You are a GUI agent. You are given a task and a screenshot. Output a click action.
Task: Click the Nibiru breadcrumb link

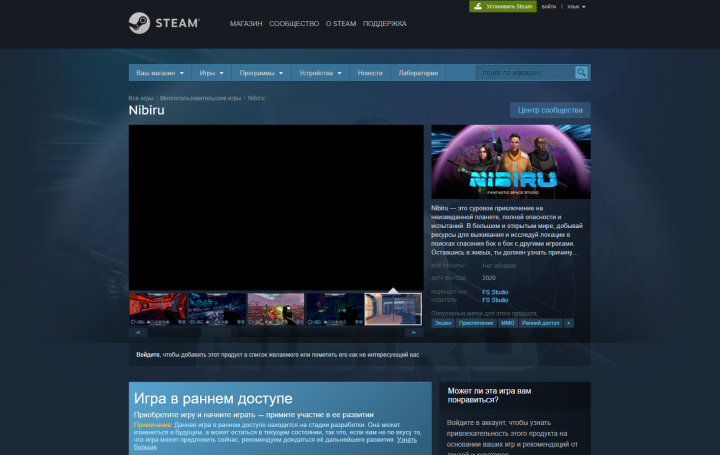(256, 98)
